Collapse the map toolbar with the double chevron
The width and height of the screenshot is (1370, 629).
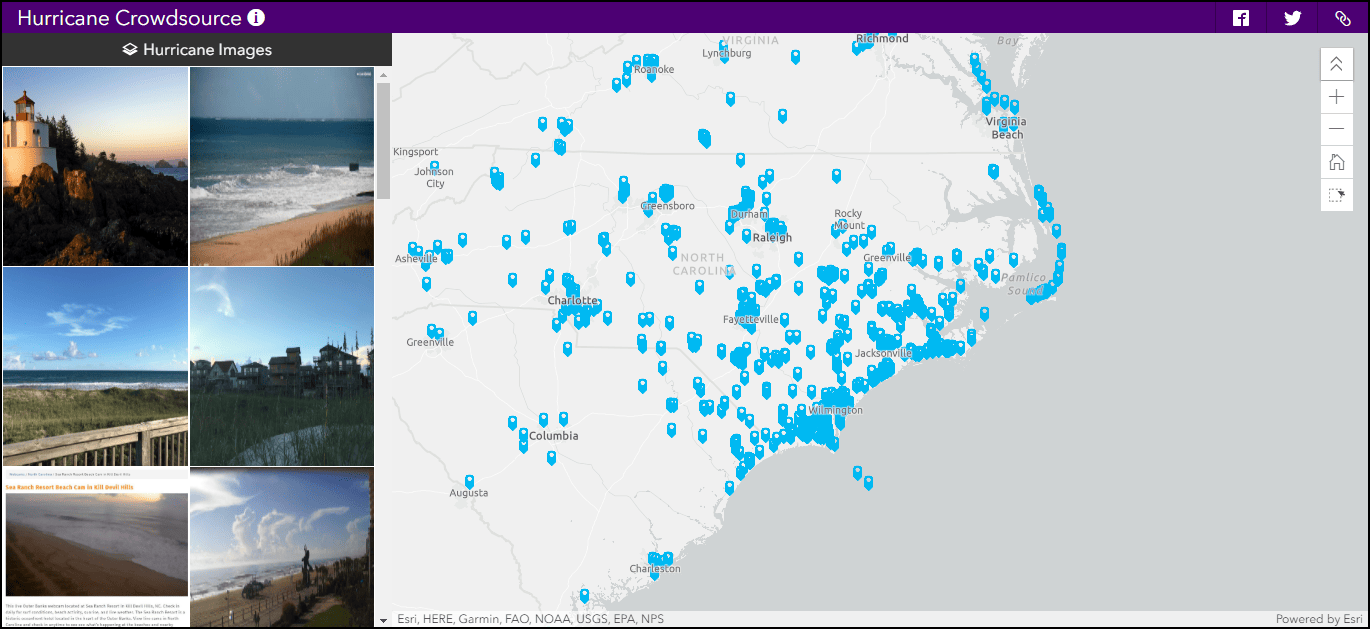[1336, 63]
